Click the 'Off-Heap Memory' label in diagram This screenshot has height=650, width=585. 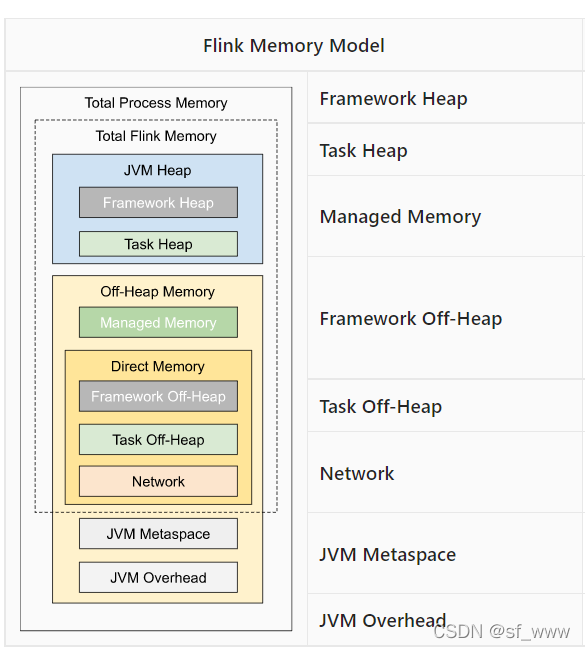158,292
